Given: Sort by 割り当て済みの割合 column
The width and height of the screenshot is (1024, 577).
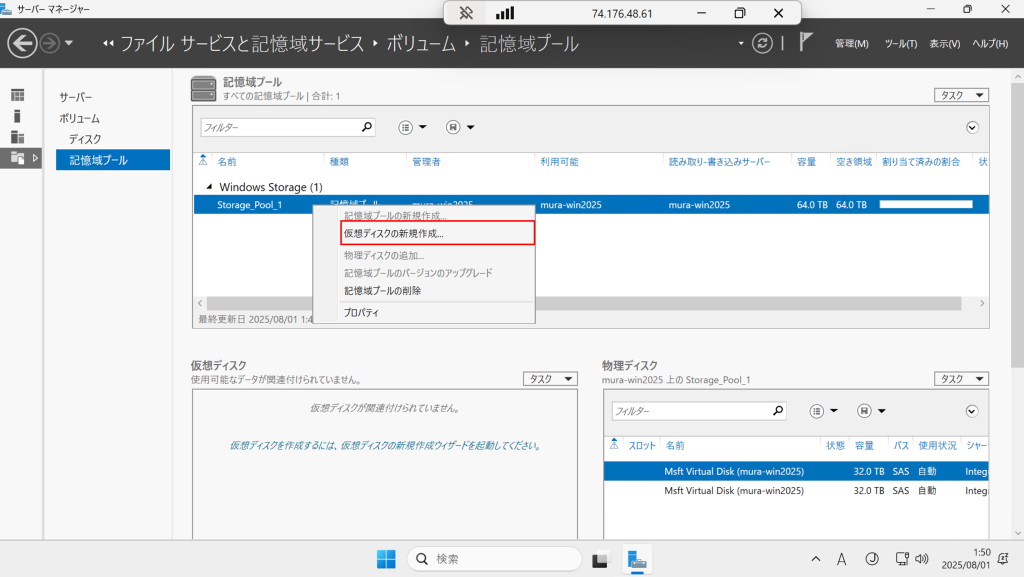Looking at the screenshot, I should (921, 162).
